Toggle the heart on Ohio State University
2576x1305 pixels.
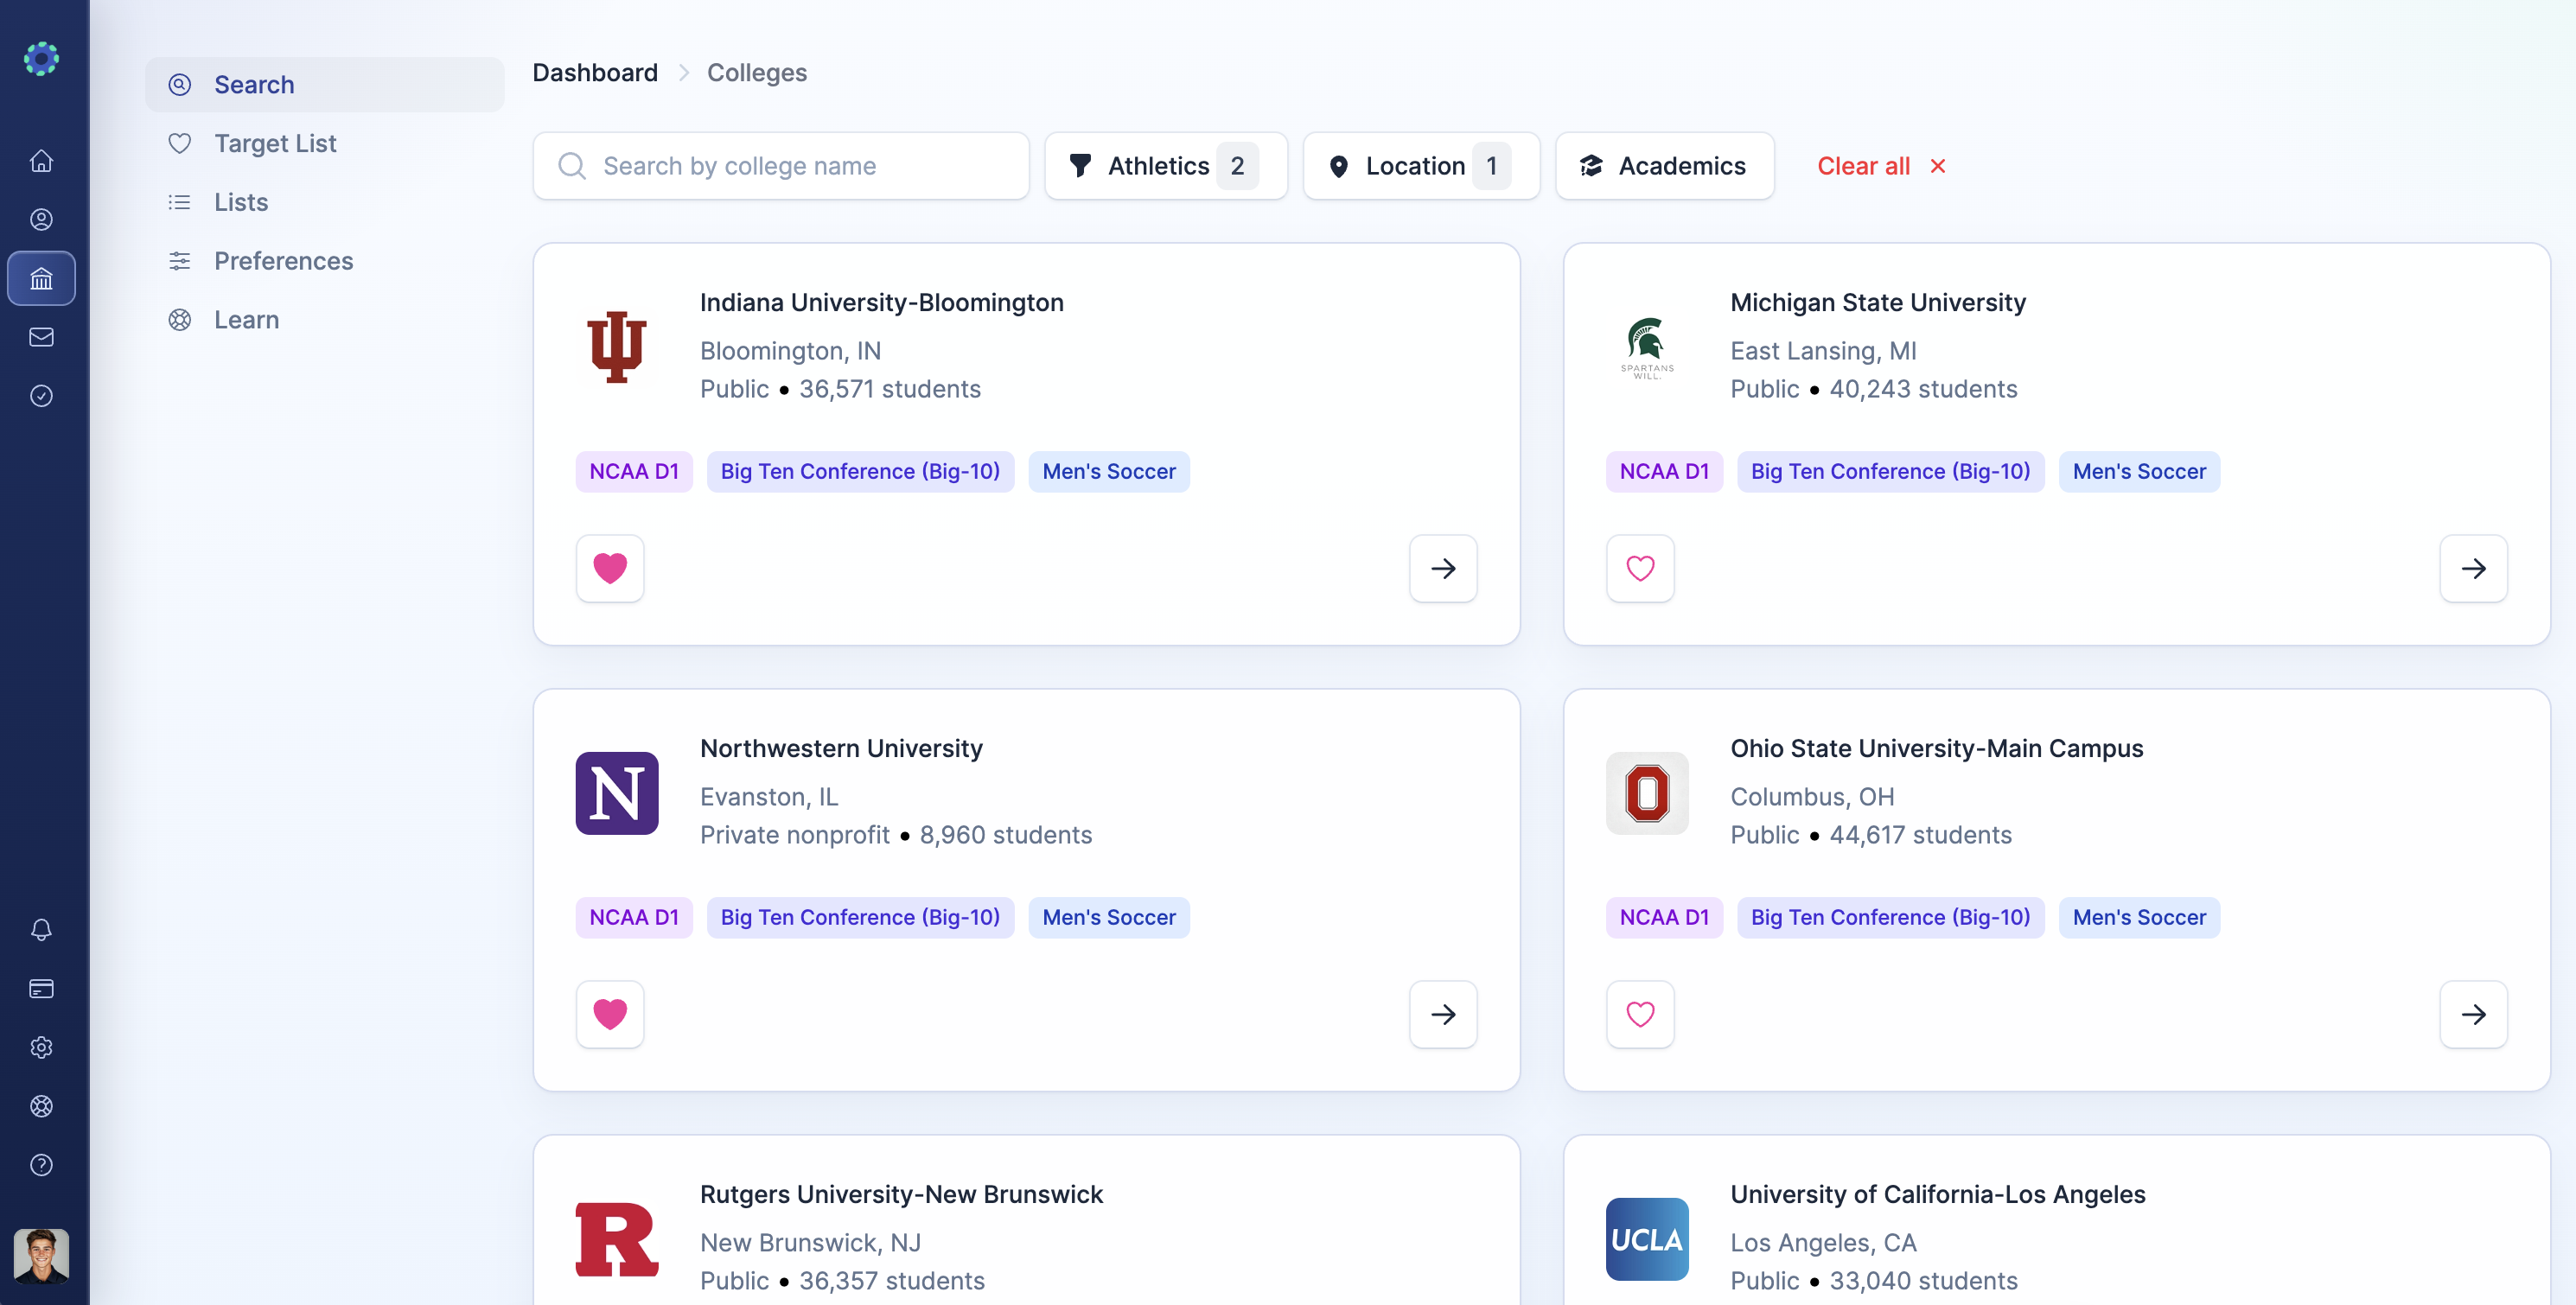1640,1014
